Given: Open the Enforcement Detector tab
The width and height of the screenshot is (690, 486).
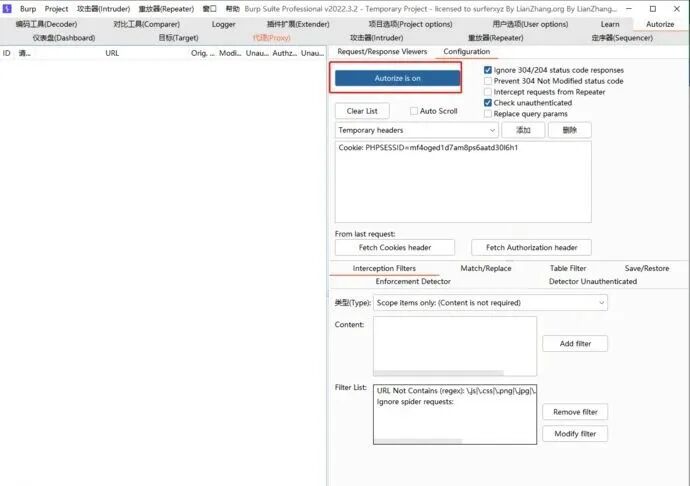Looking at the screenshot, I should pos(413,281).
